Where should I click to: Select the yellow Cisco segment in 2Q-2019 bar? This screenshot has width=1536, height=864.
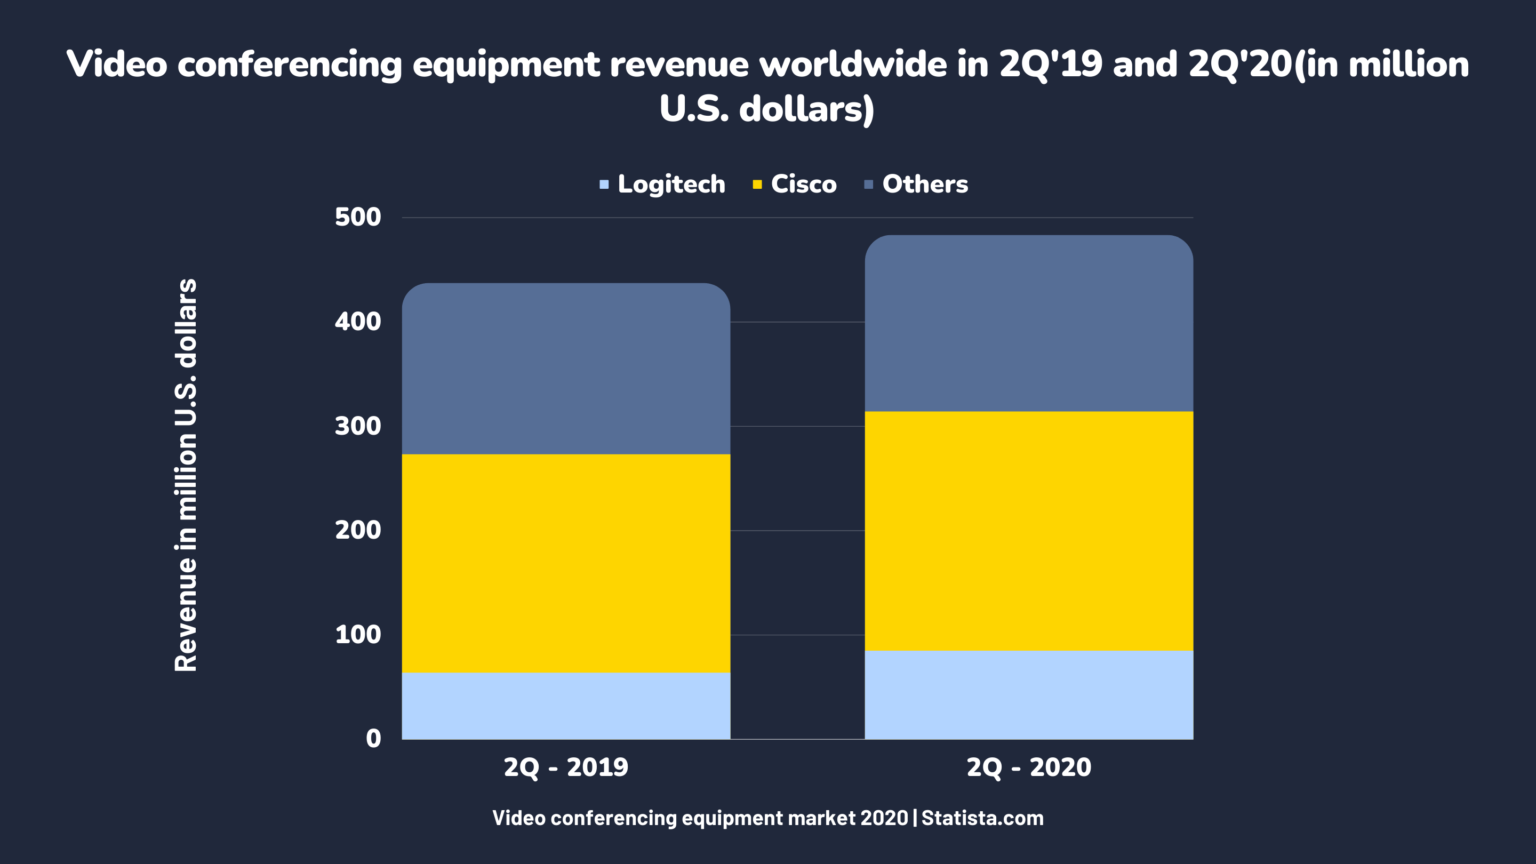[565, 560]
